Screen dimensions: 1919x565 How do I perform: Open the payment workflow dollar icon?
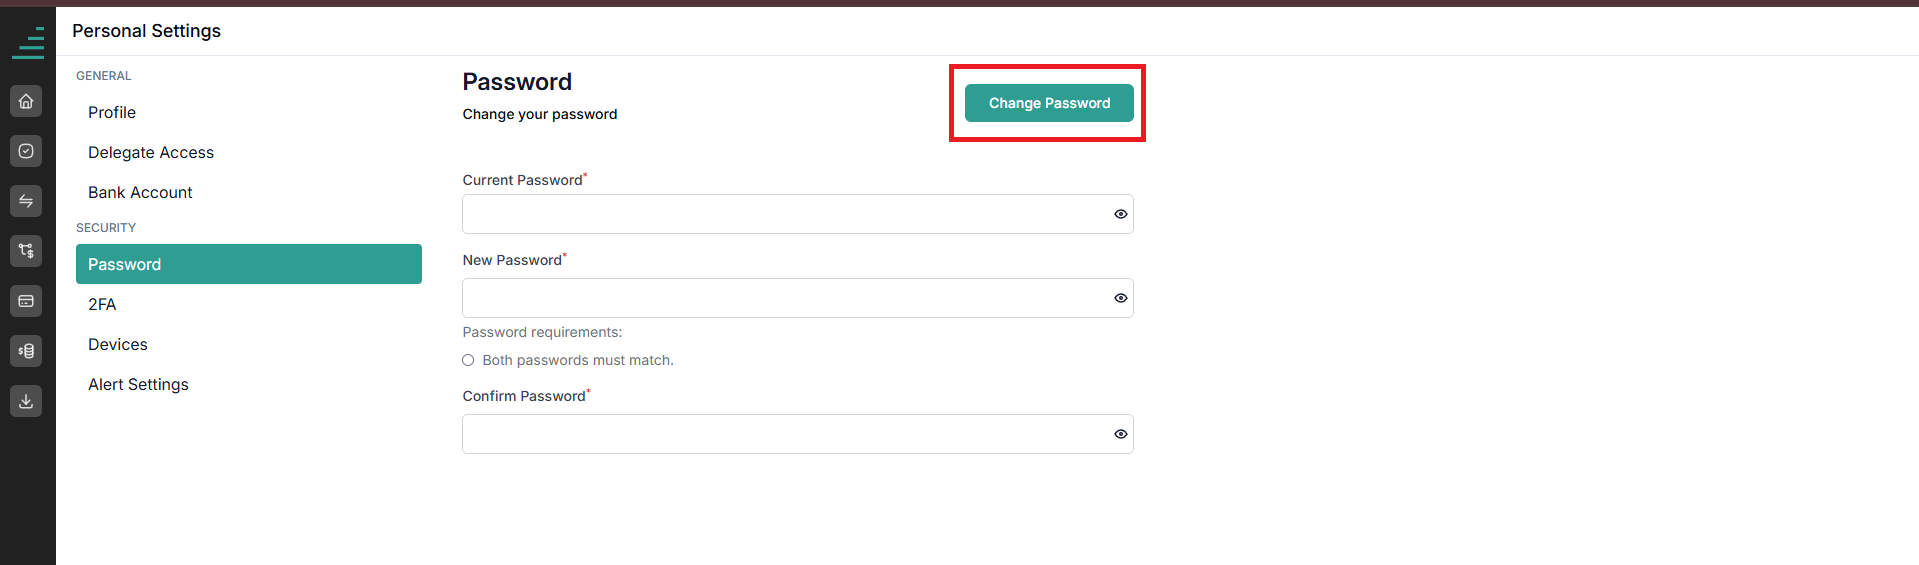pos(26,251)
